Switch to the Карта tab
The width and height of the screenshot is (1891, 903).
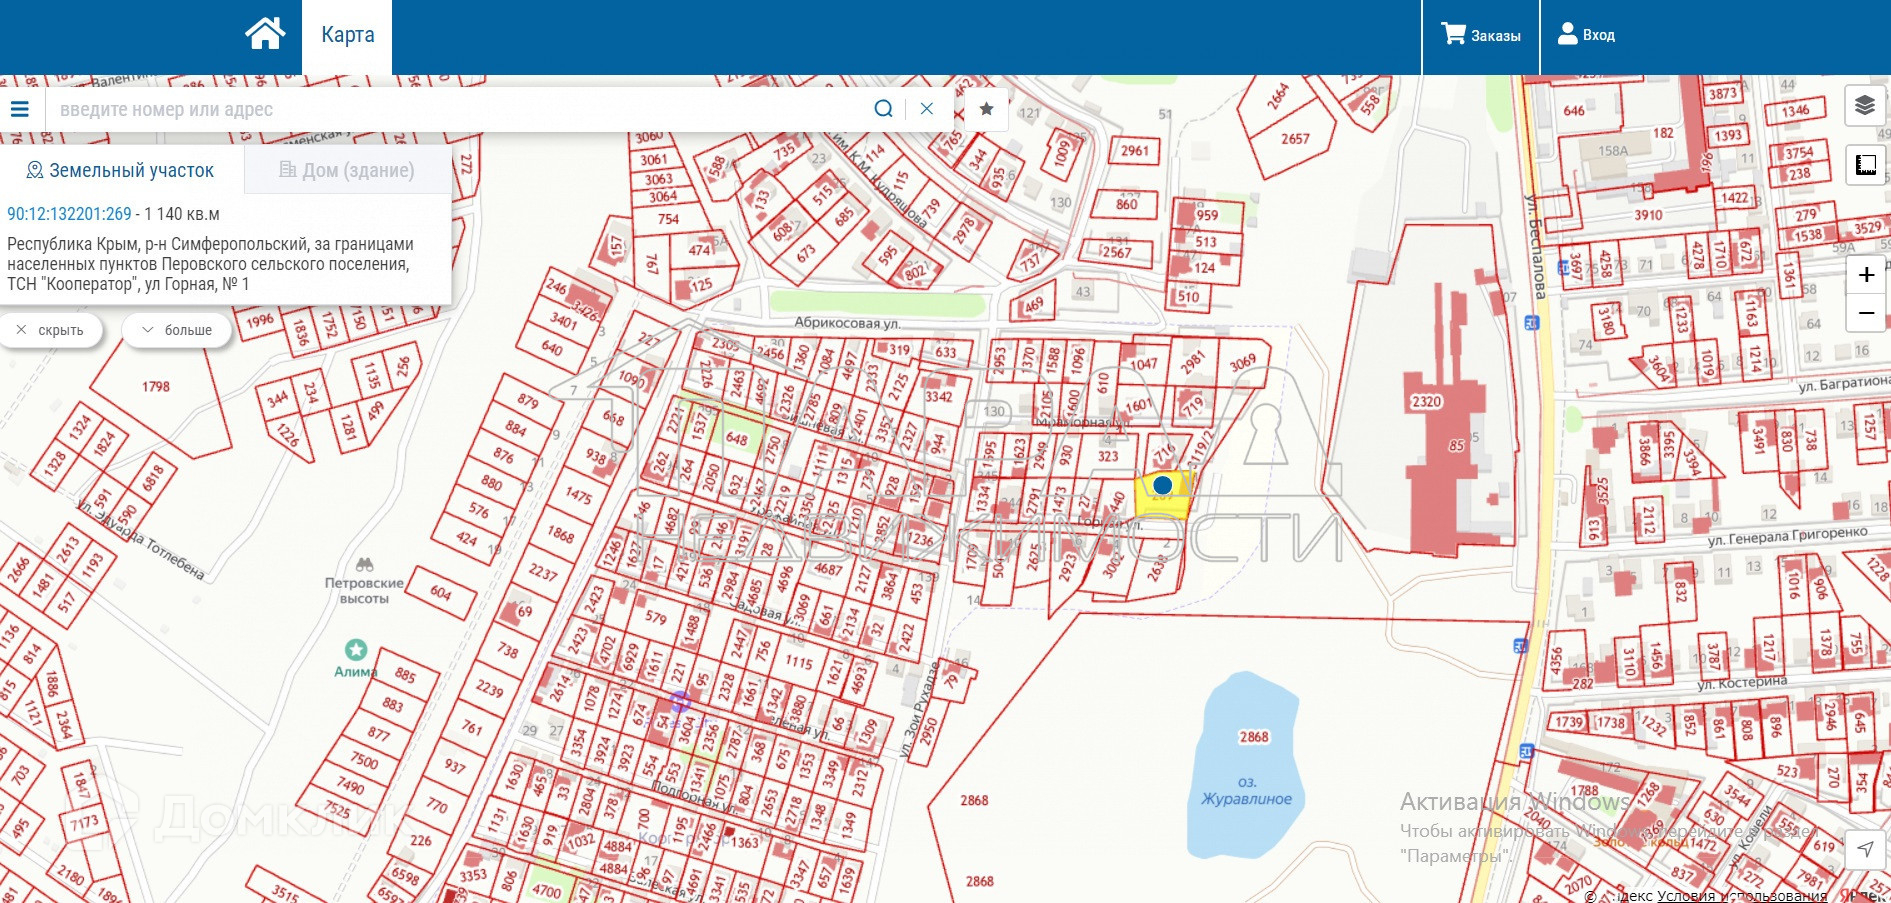pyautogui.click(x=347, y=35)
